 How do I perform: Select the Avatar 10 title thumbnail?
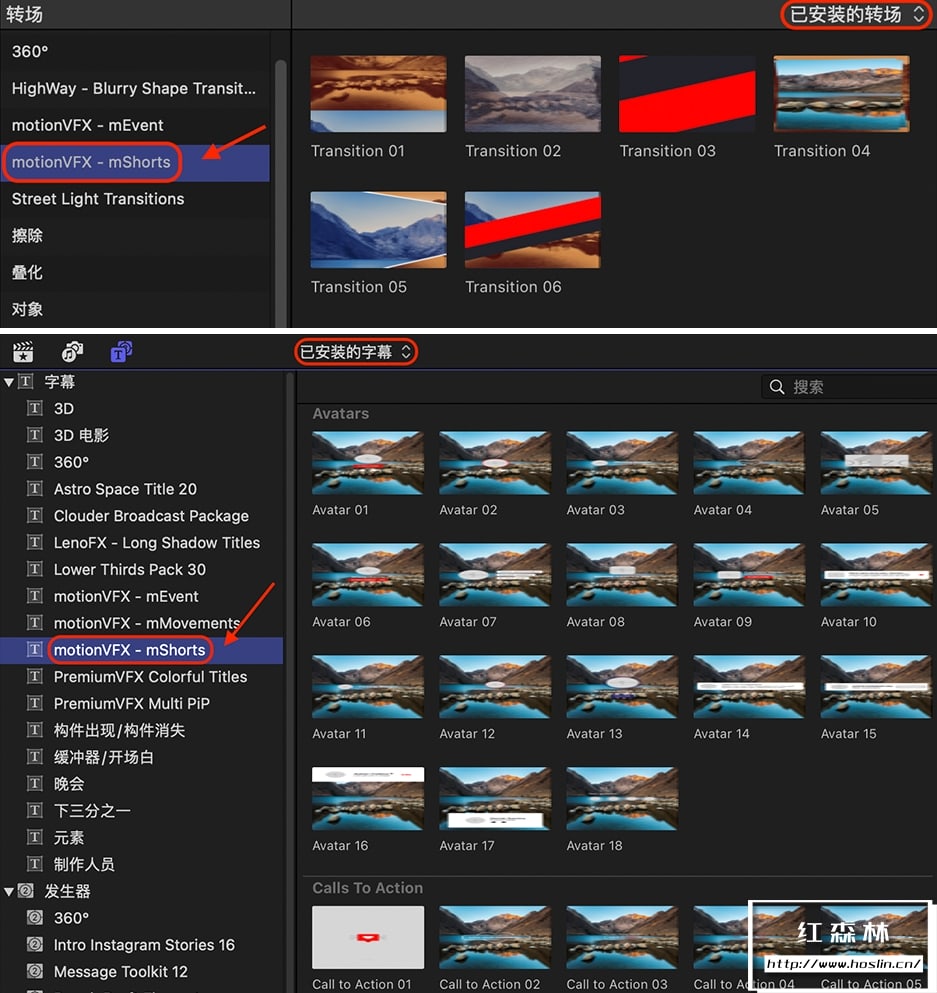876,575
